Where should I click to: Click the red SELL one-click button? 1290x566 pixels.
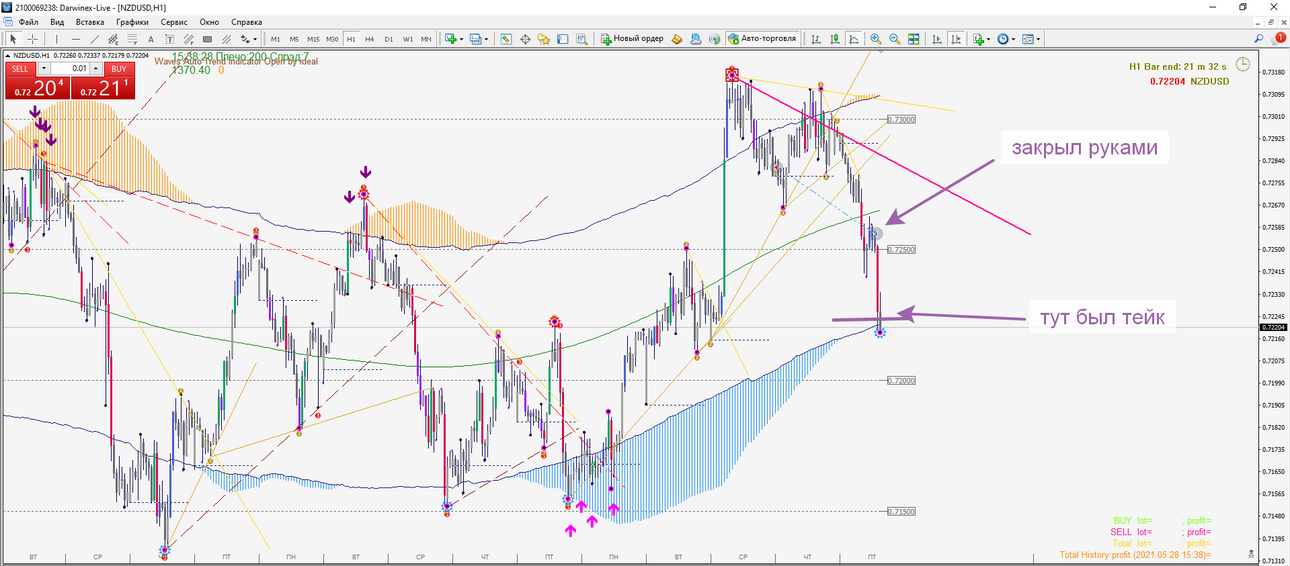pos(22,69)
